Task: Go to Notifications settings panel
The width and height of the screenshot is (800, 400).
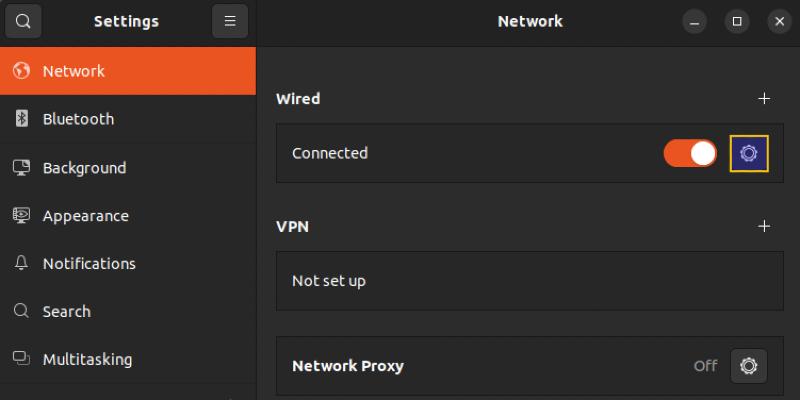Action: click(x=89, y=263)
